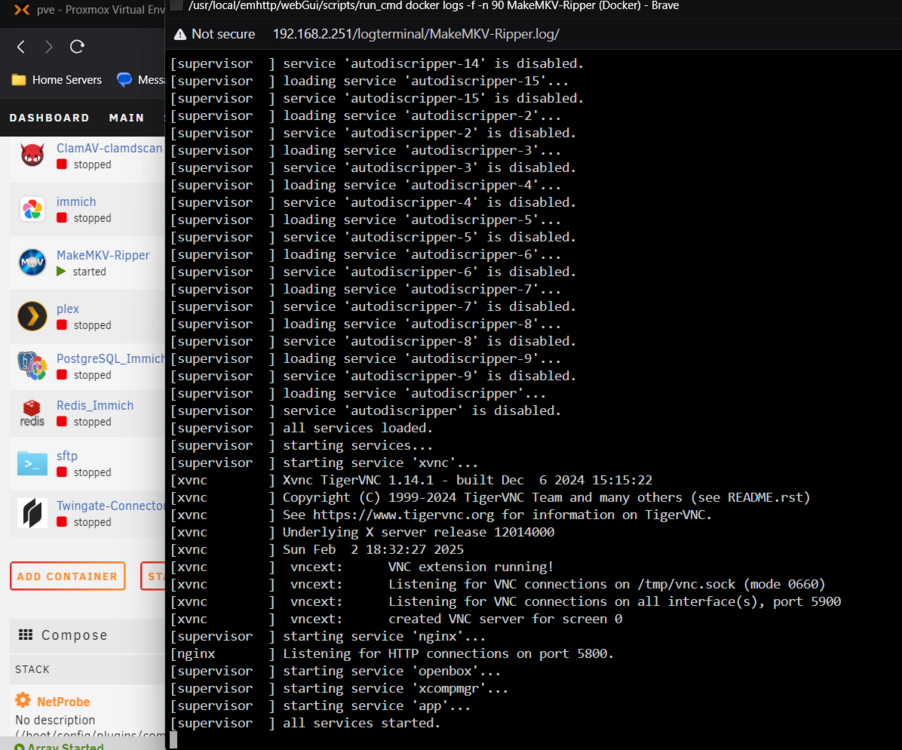The height and width of the screenshot is (750, 902).
Task: Reload the page with refresh icon
Action: 77,47
